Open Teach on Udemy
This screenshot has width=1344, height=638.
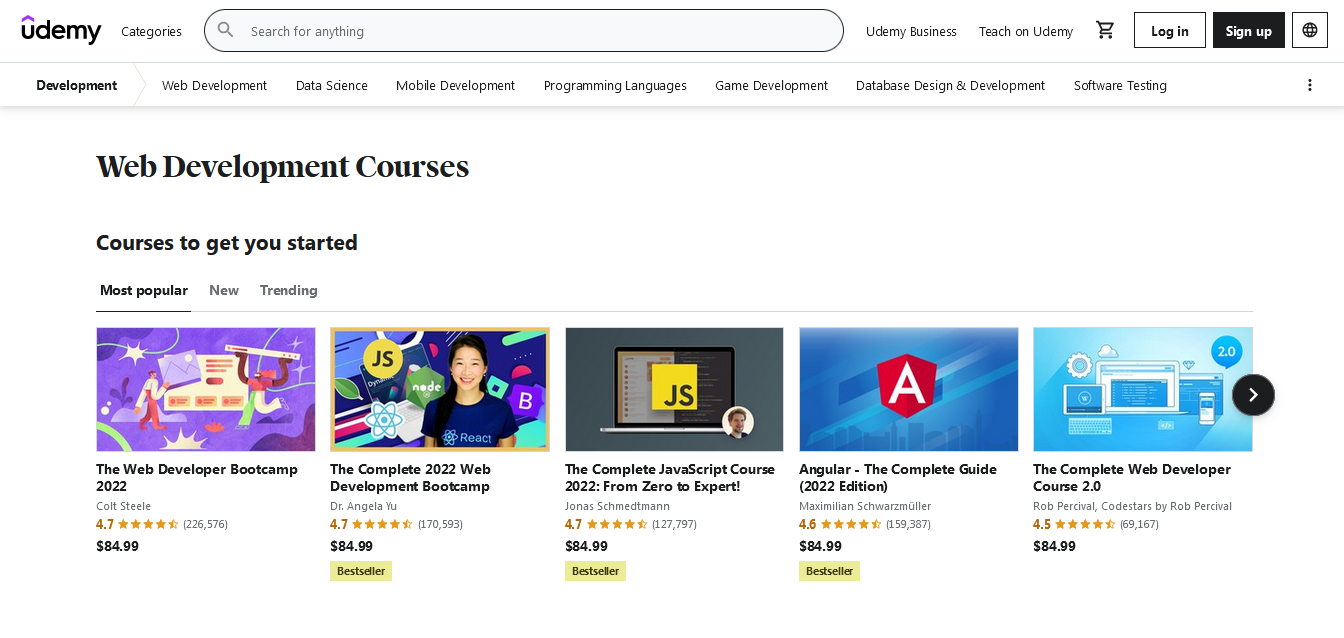[1026, 31]
